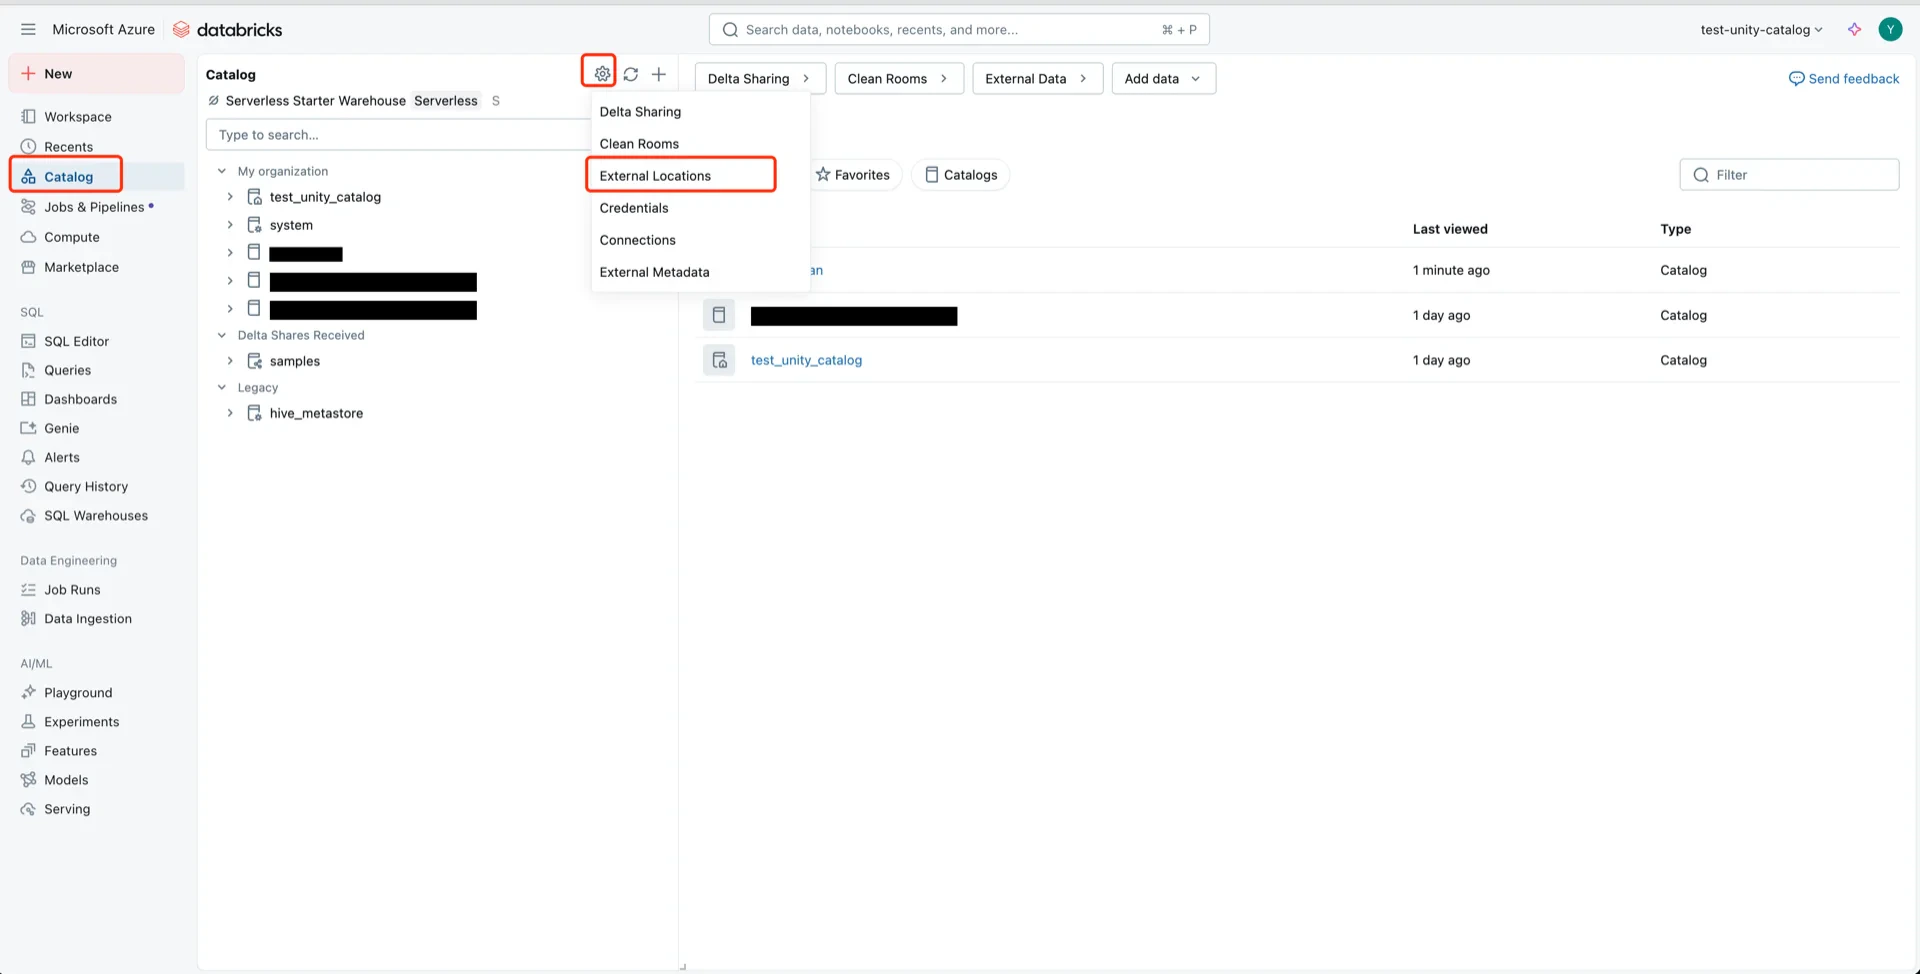Expand the system catalog node
The width and height of the screenshot is (1920, 974).
click(x=230, y=225)
